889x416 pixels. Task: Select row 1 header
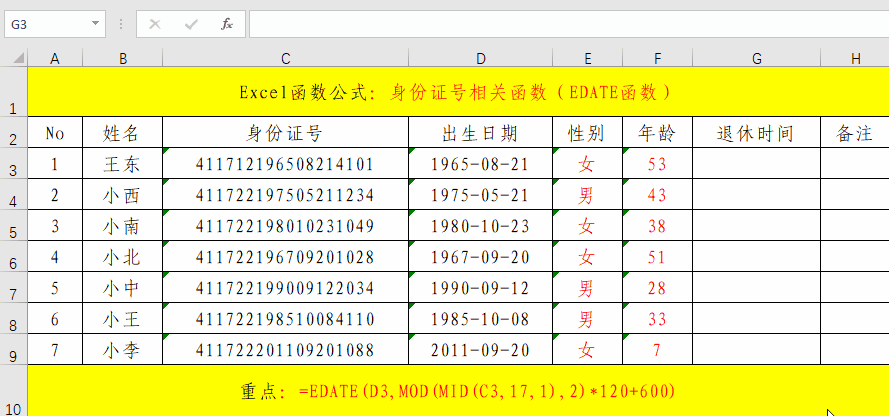pyautogui.click(x=14, y=92)
